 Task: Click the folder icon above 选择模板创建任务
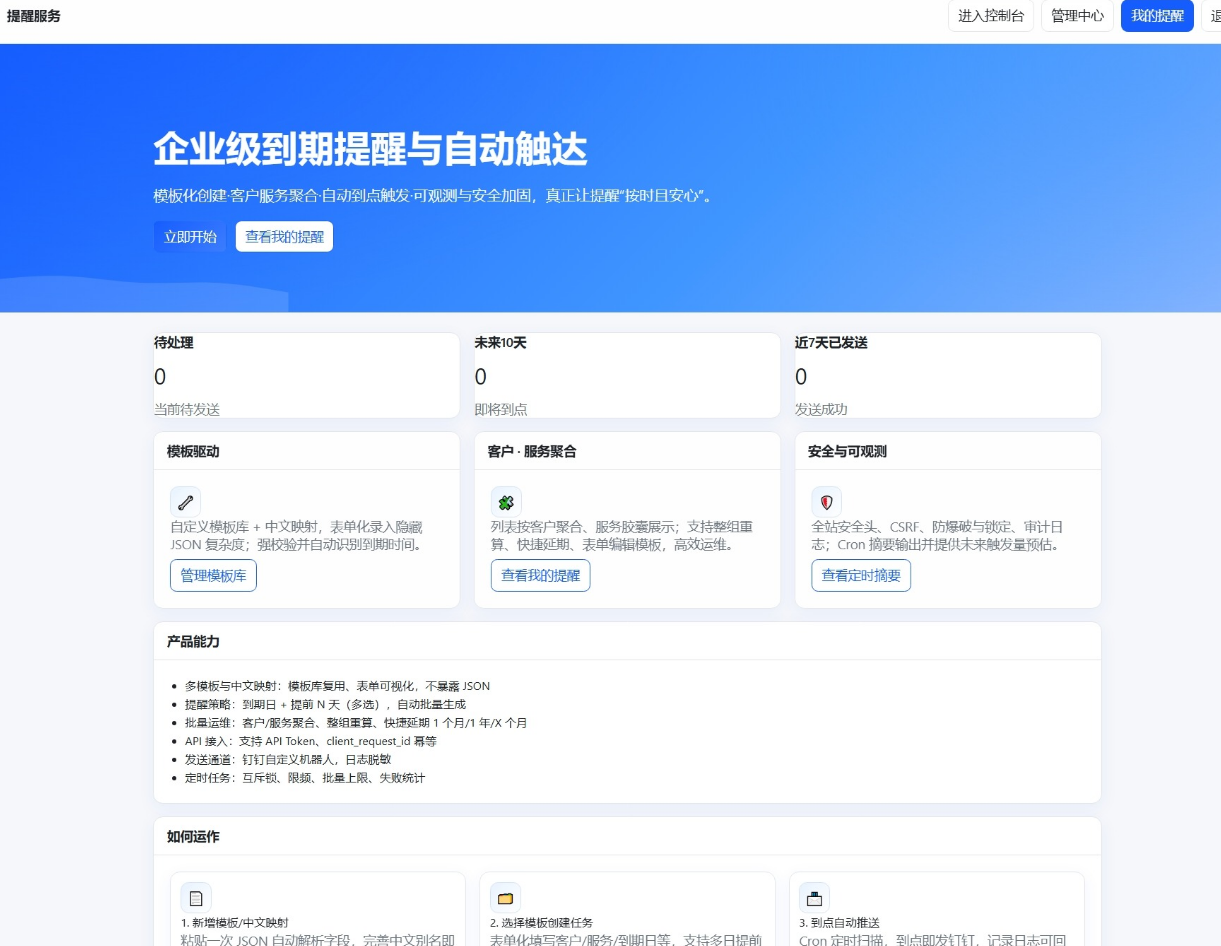pos(505,898)
